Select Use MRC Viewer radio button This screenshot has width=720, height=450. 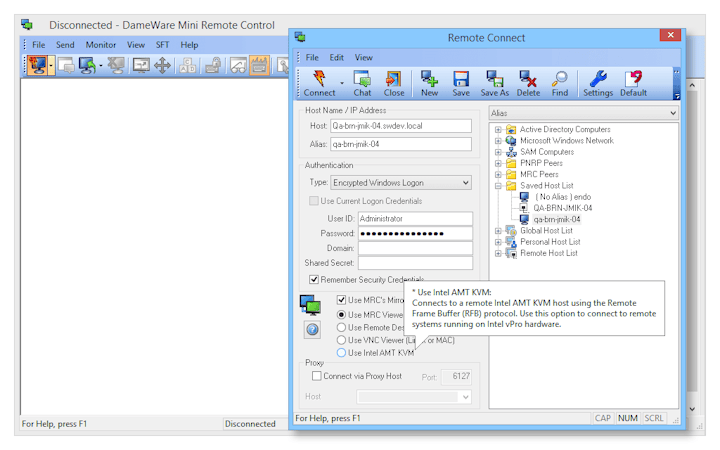pos(341,315)
